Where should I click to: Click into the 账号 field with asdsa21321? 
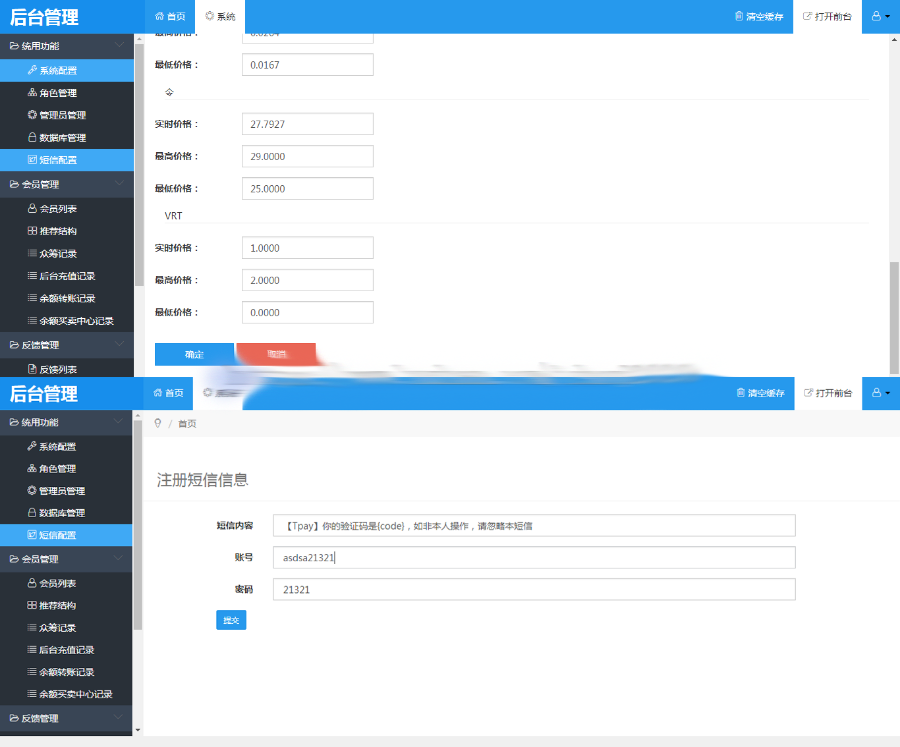tap(534, 558)
